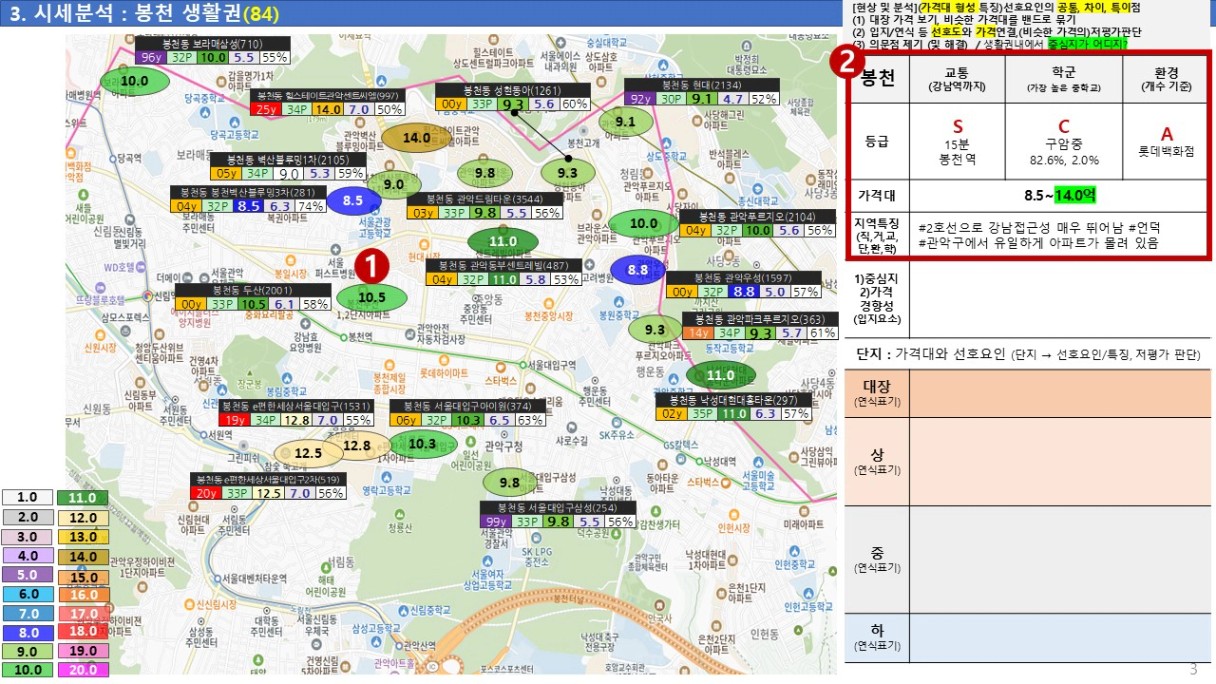The height and width of the screenshot is (684, 1216).
Task: Click the purple 96y age cell
Action: click(152, 58)
